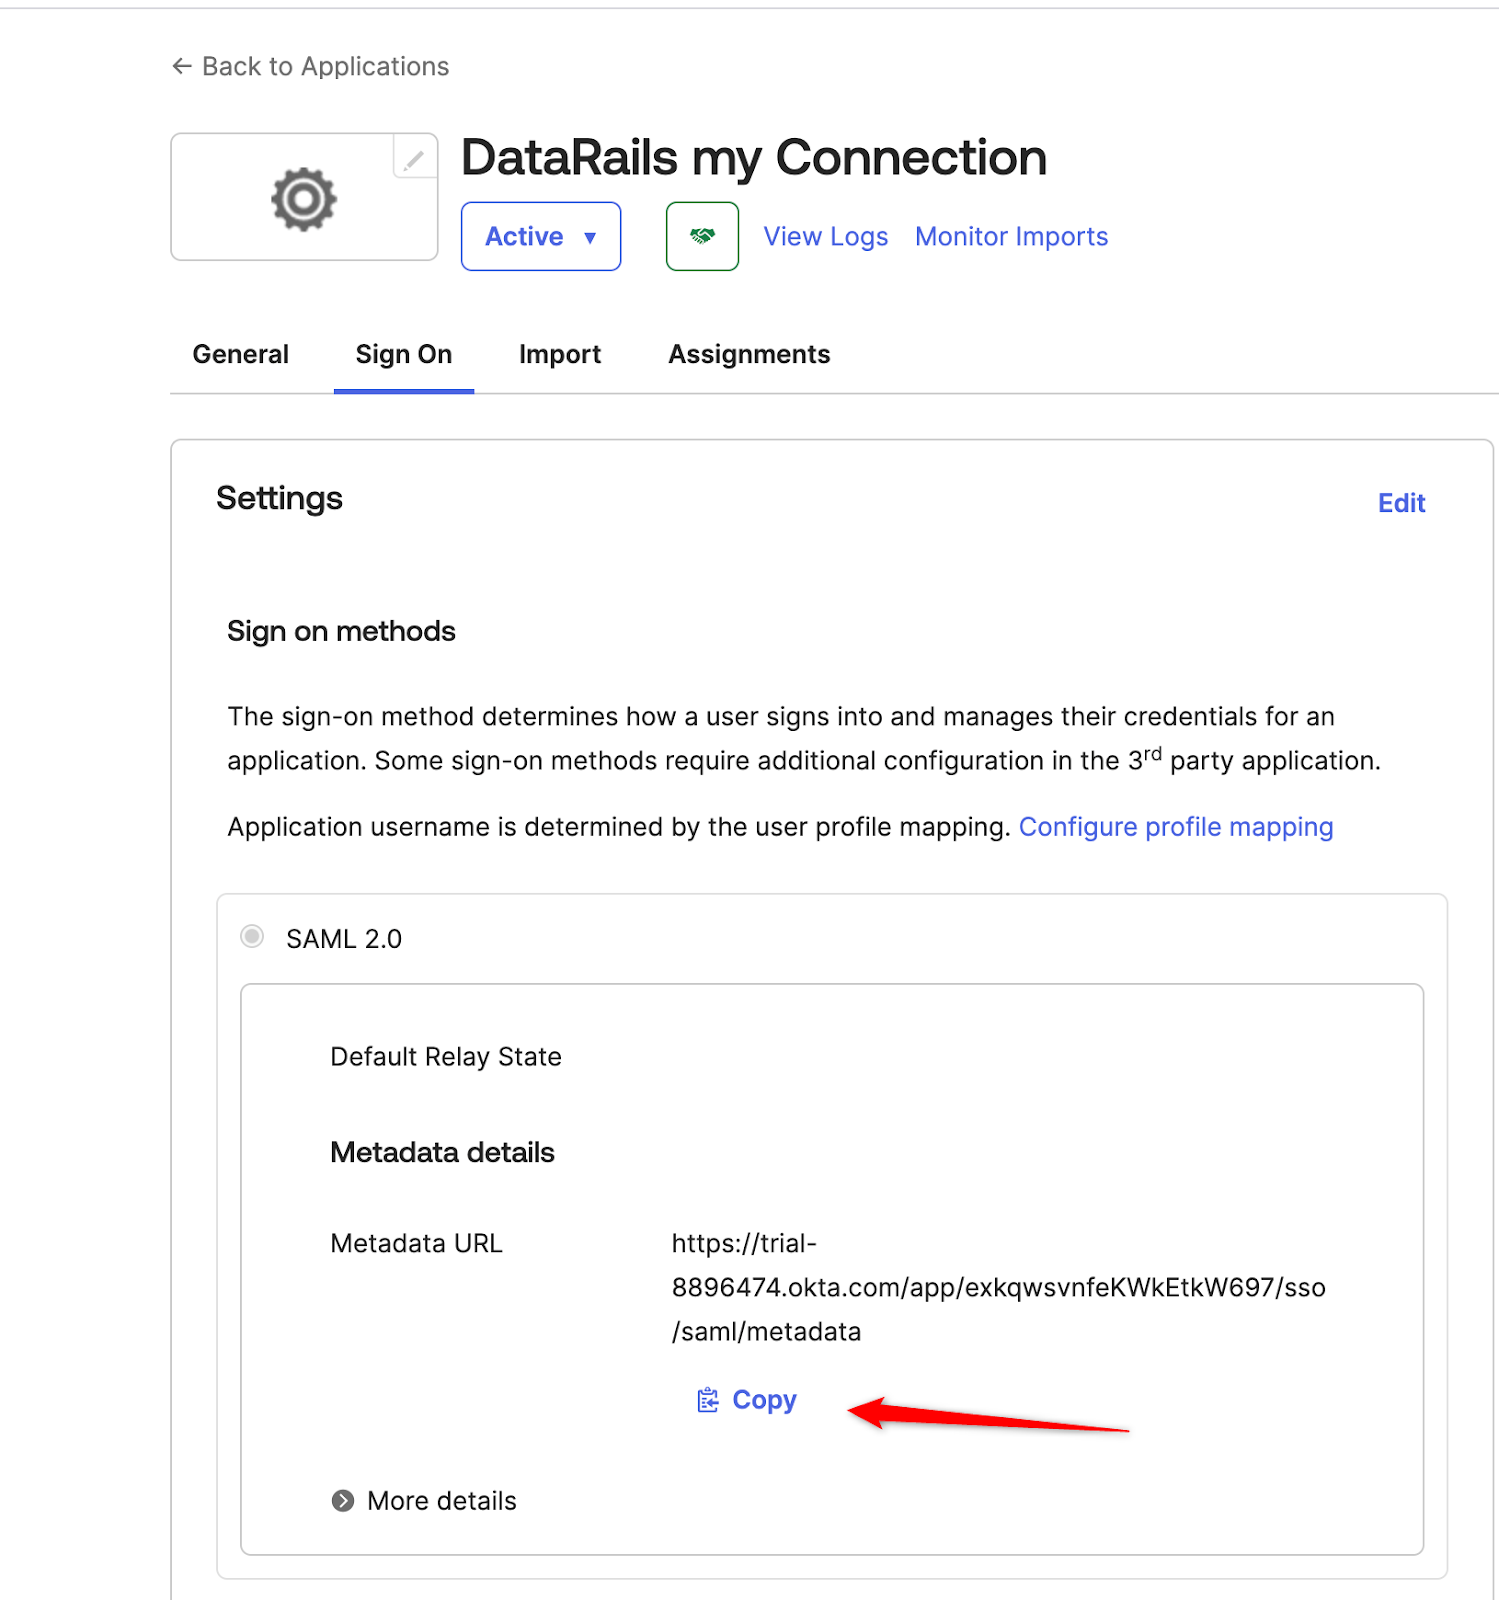
Task: Click the Default Relay State label
Action: [x=446, y=1057]
